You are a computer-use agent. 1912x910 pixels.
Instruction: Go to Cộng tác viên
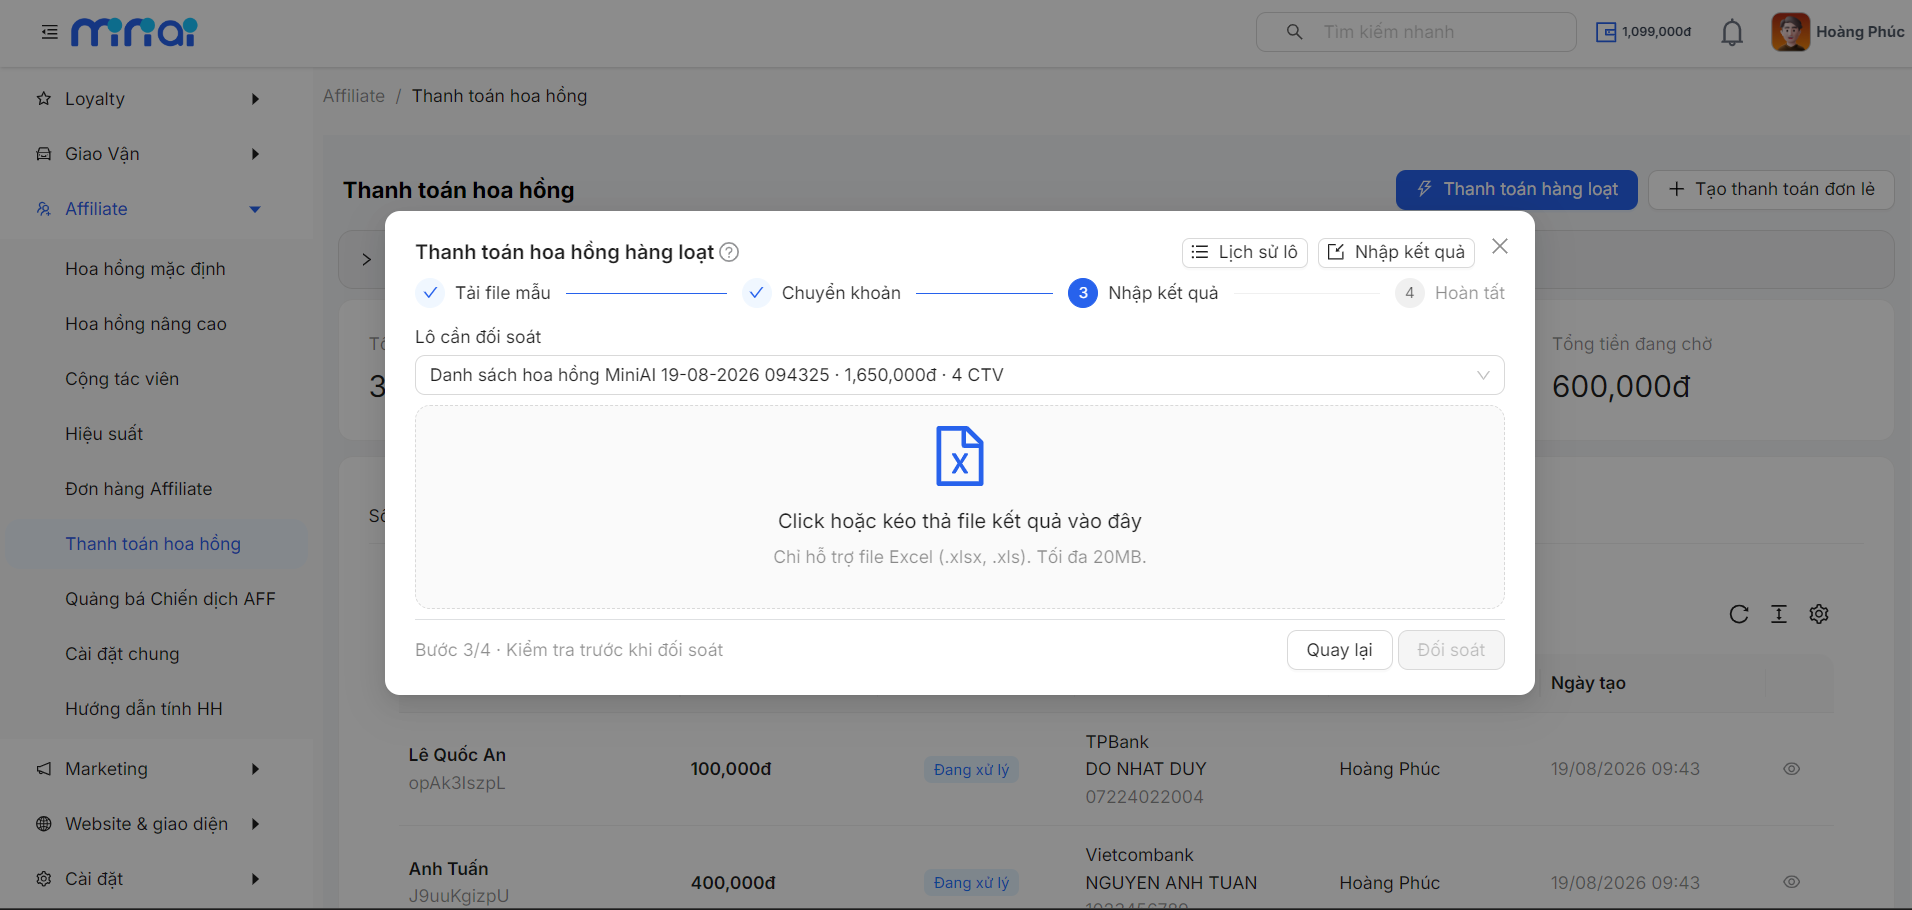122,379
